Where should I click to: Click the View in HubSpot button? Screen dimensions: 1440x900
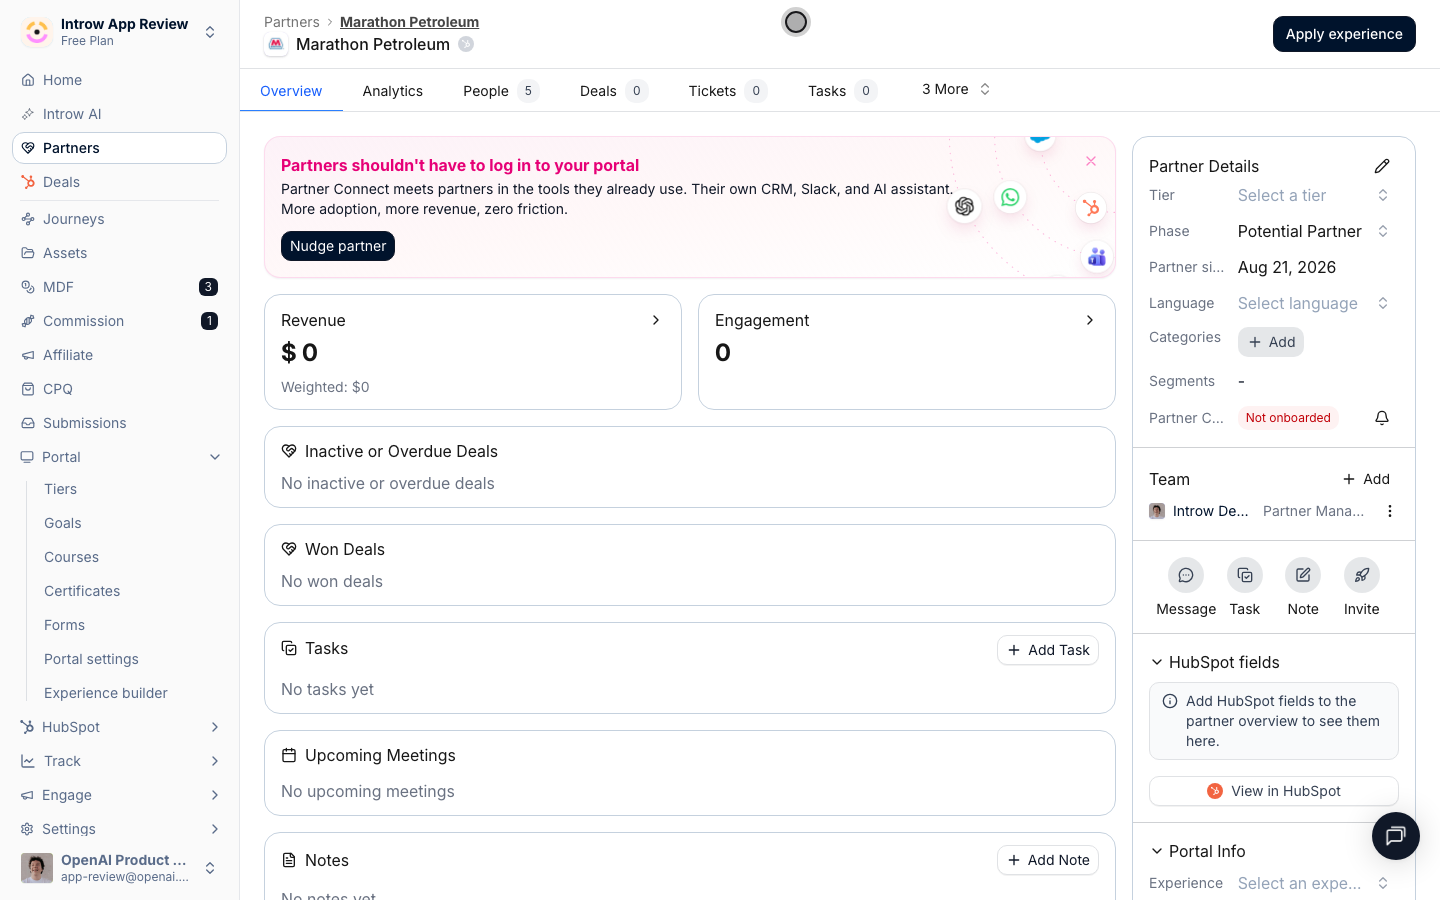pos(1274,791)
